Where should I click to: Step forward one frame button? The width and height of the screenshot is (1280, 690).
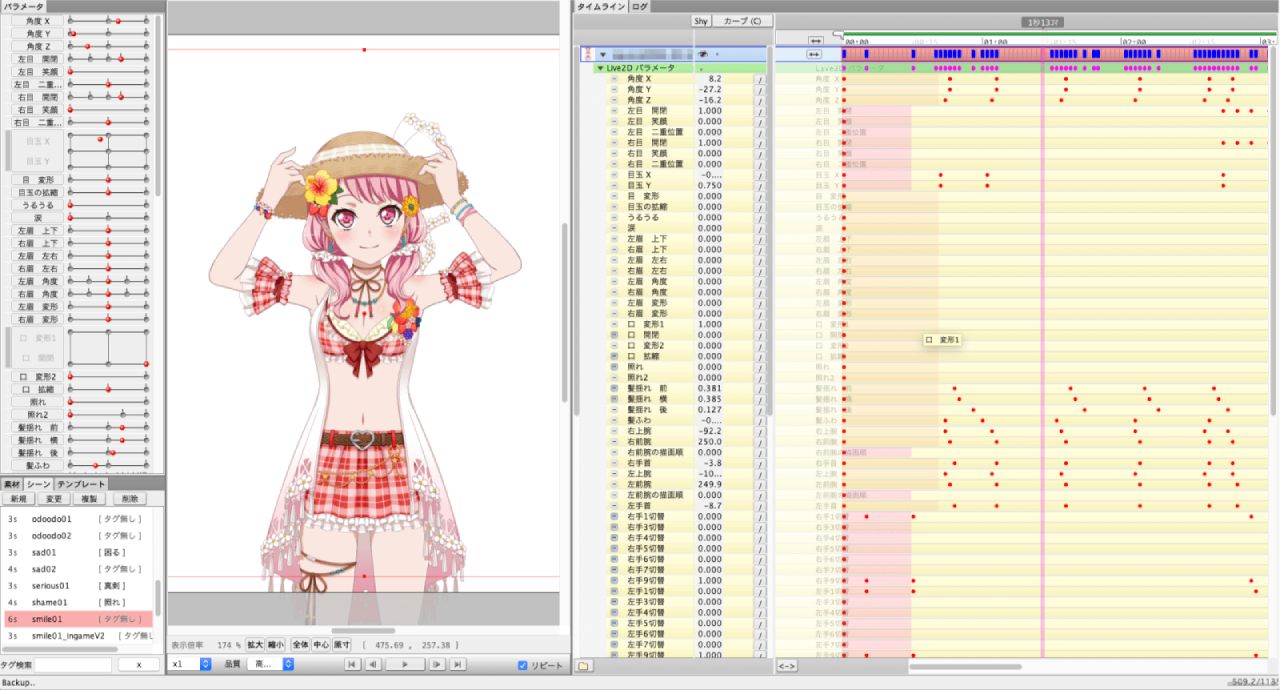tap(437, 664)
